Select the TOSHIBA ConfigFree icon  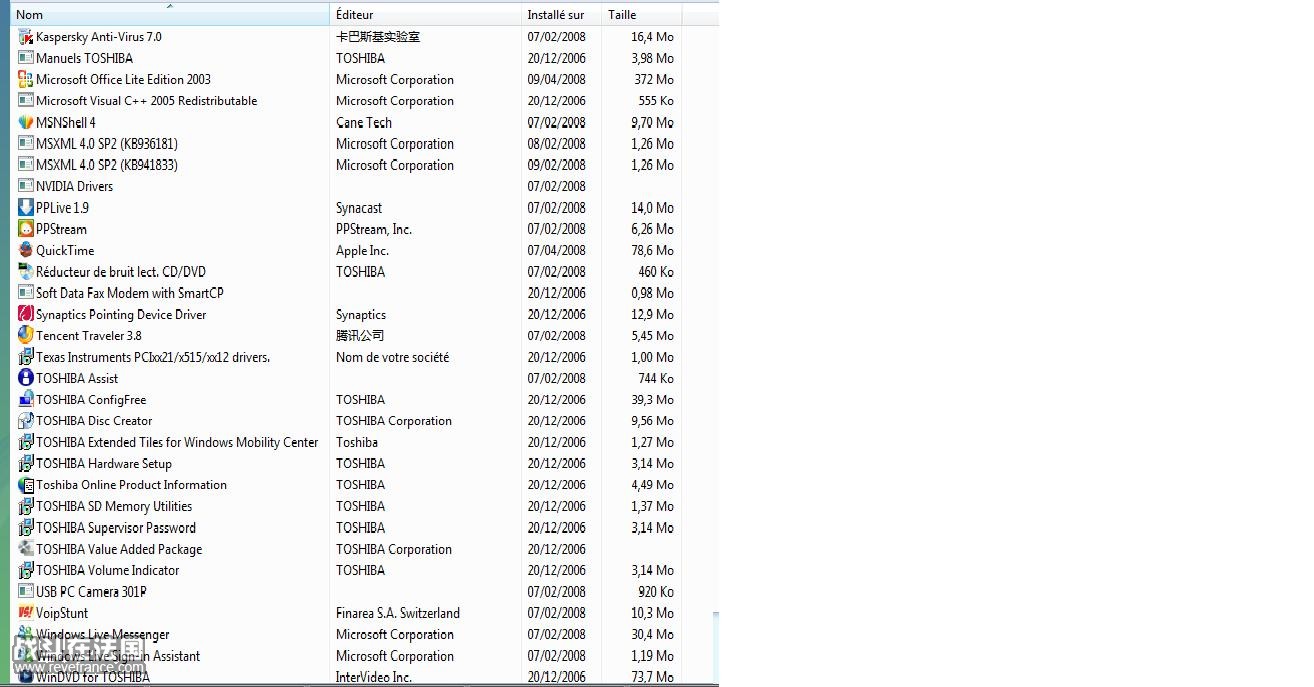(26, 399)
